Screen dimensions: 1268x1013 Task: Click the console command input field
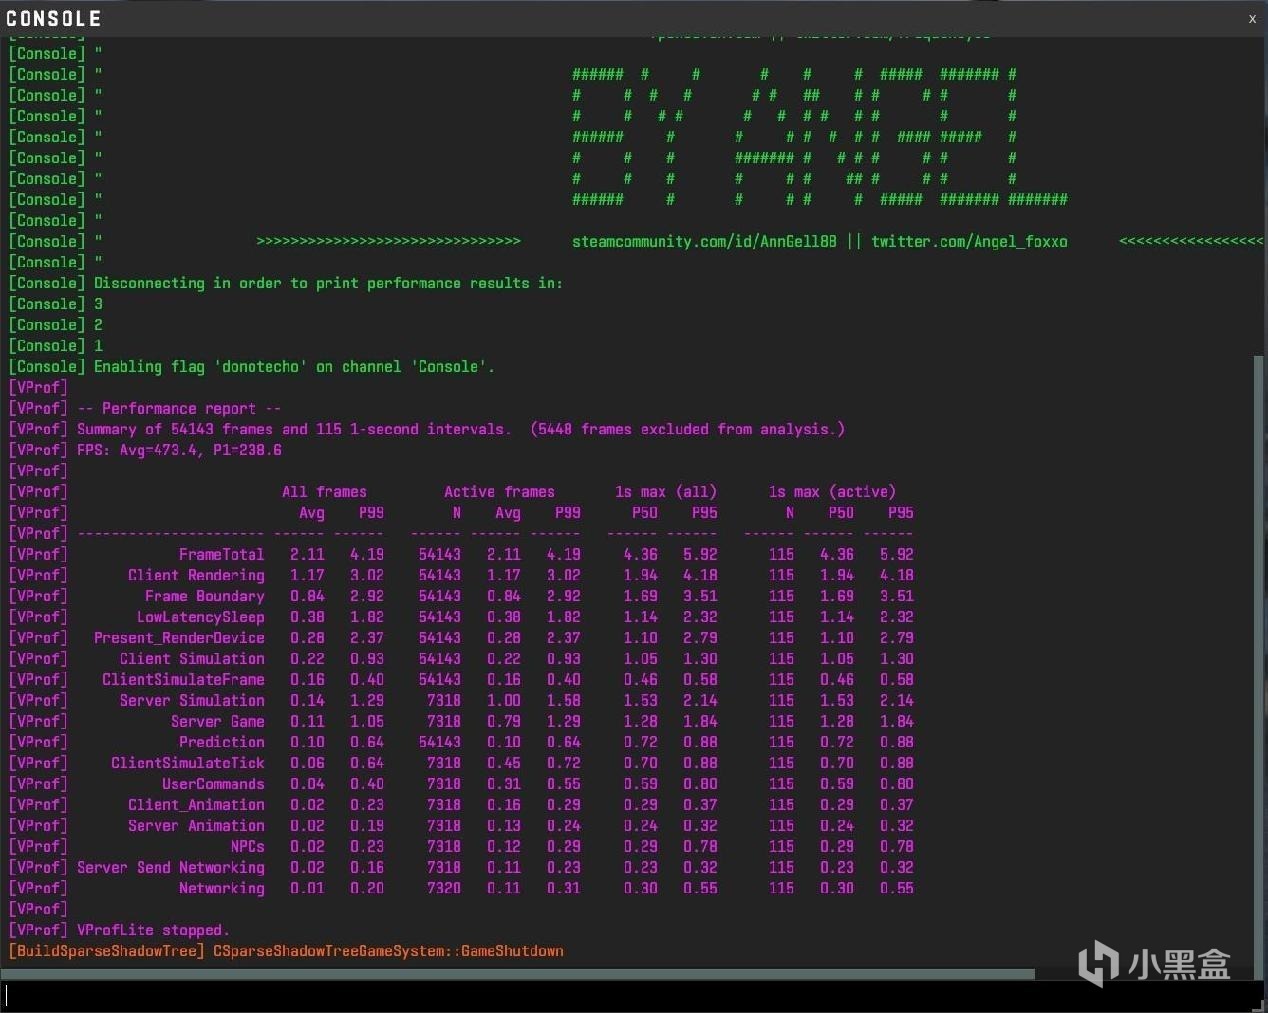630,996
